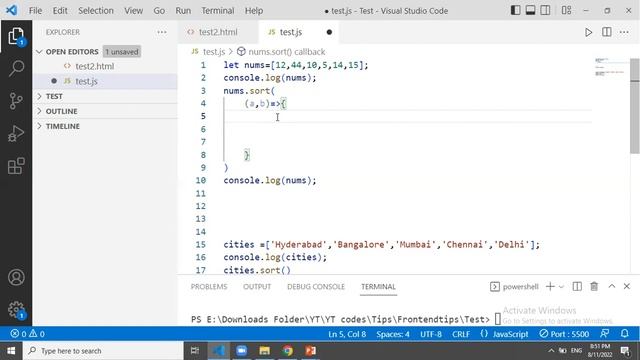Open the Help menu
Image resolution: width=640 pixels, height=360 pixels.
click(x=253, y=11)
